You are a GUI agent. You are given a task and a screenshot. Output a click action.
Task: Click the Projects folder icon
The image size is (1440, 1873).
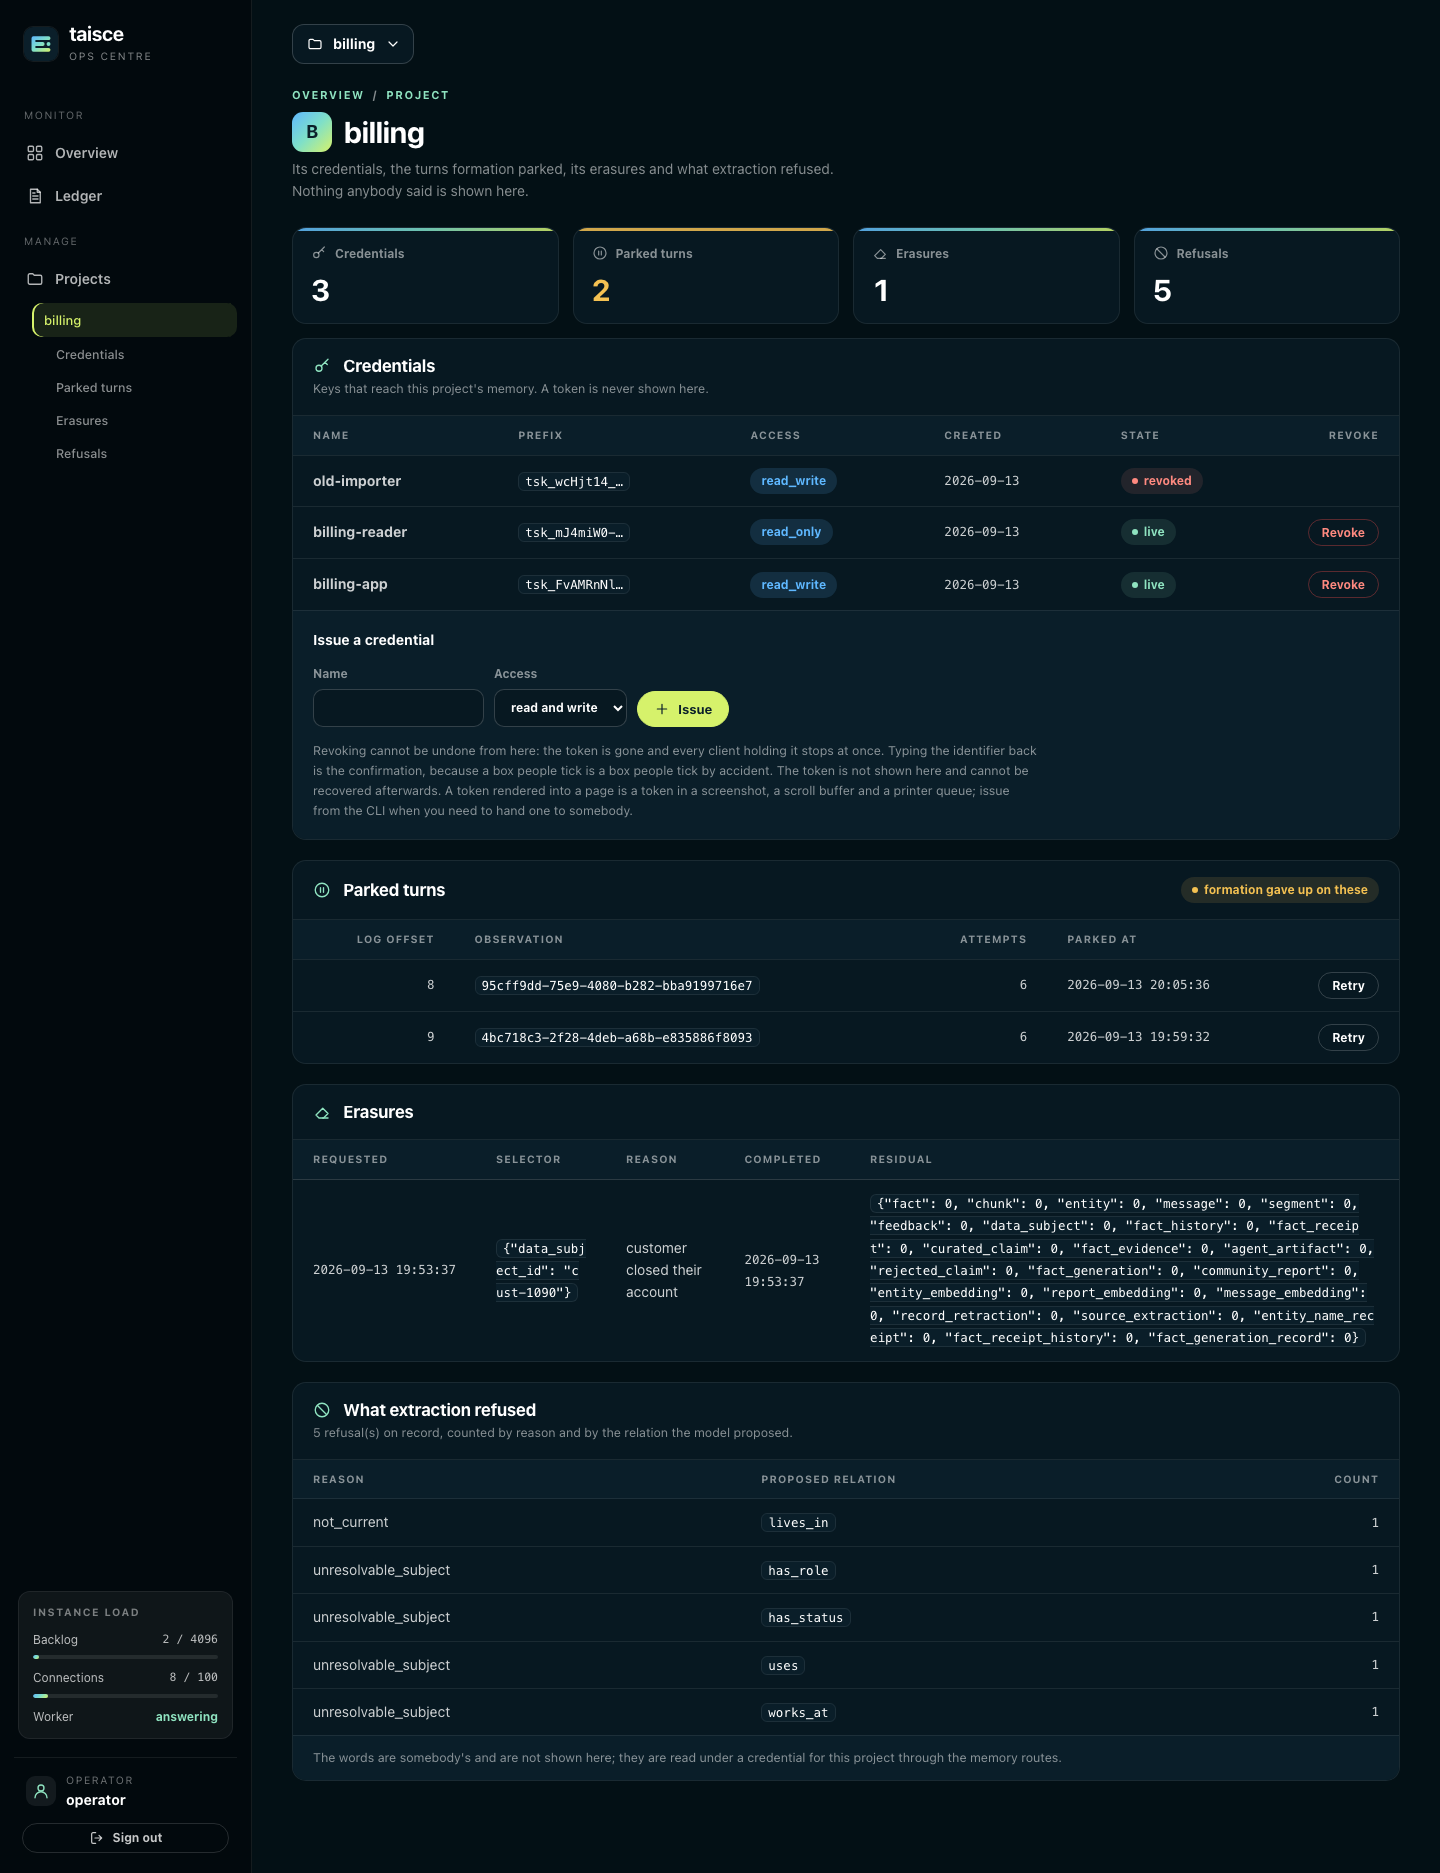35,279
